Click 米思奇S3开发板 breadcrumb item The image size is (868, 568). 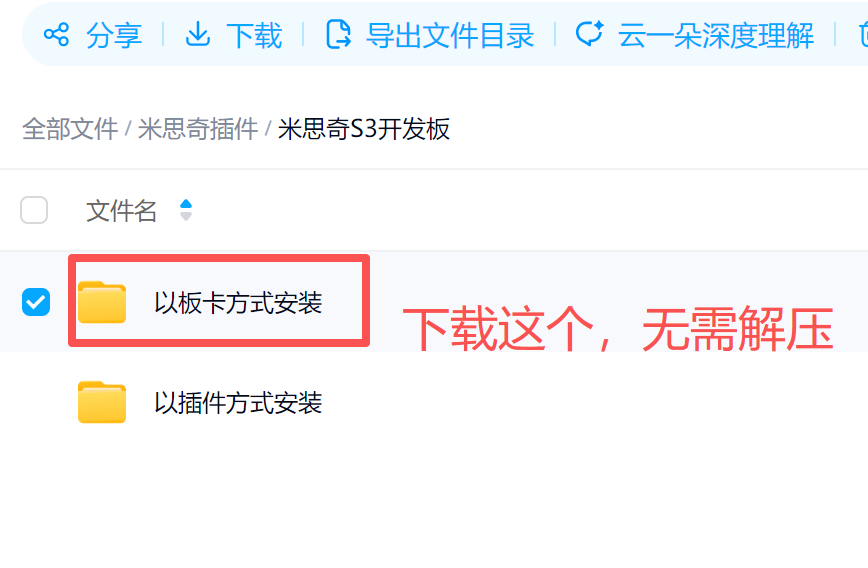pyautogui.click(x=364, y=129)
